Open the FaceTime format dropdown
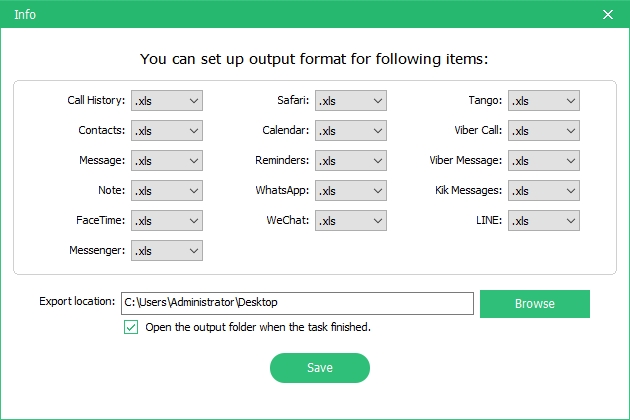Viewport: 630px width, 420px height. tap(167, 221)
